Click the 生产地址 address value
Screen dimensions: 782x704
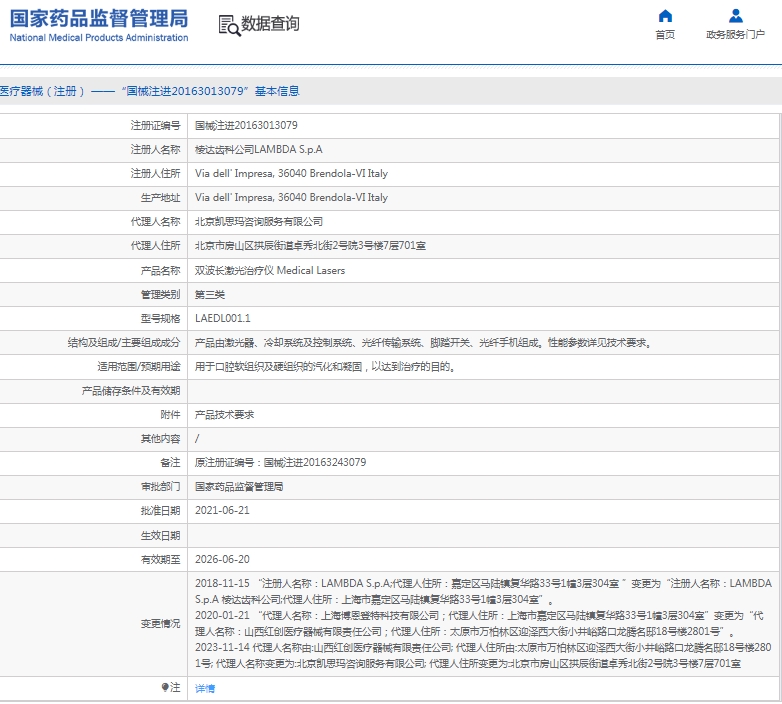(x=291, y=197)
